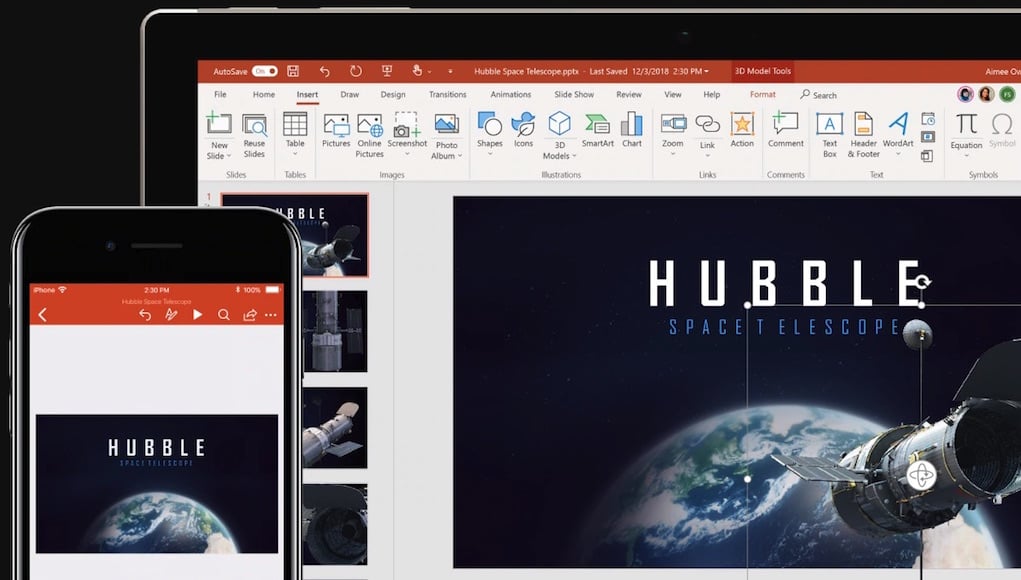This screenshot has height=580, width=1021.
Task: Insert a Chart
Action: pos(632,130)
